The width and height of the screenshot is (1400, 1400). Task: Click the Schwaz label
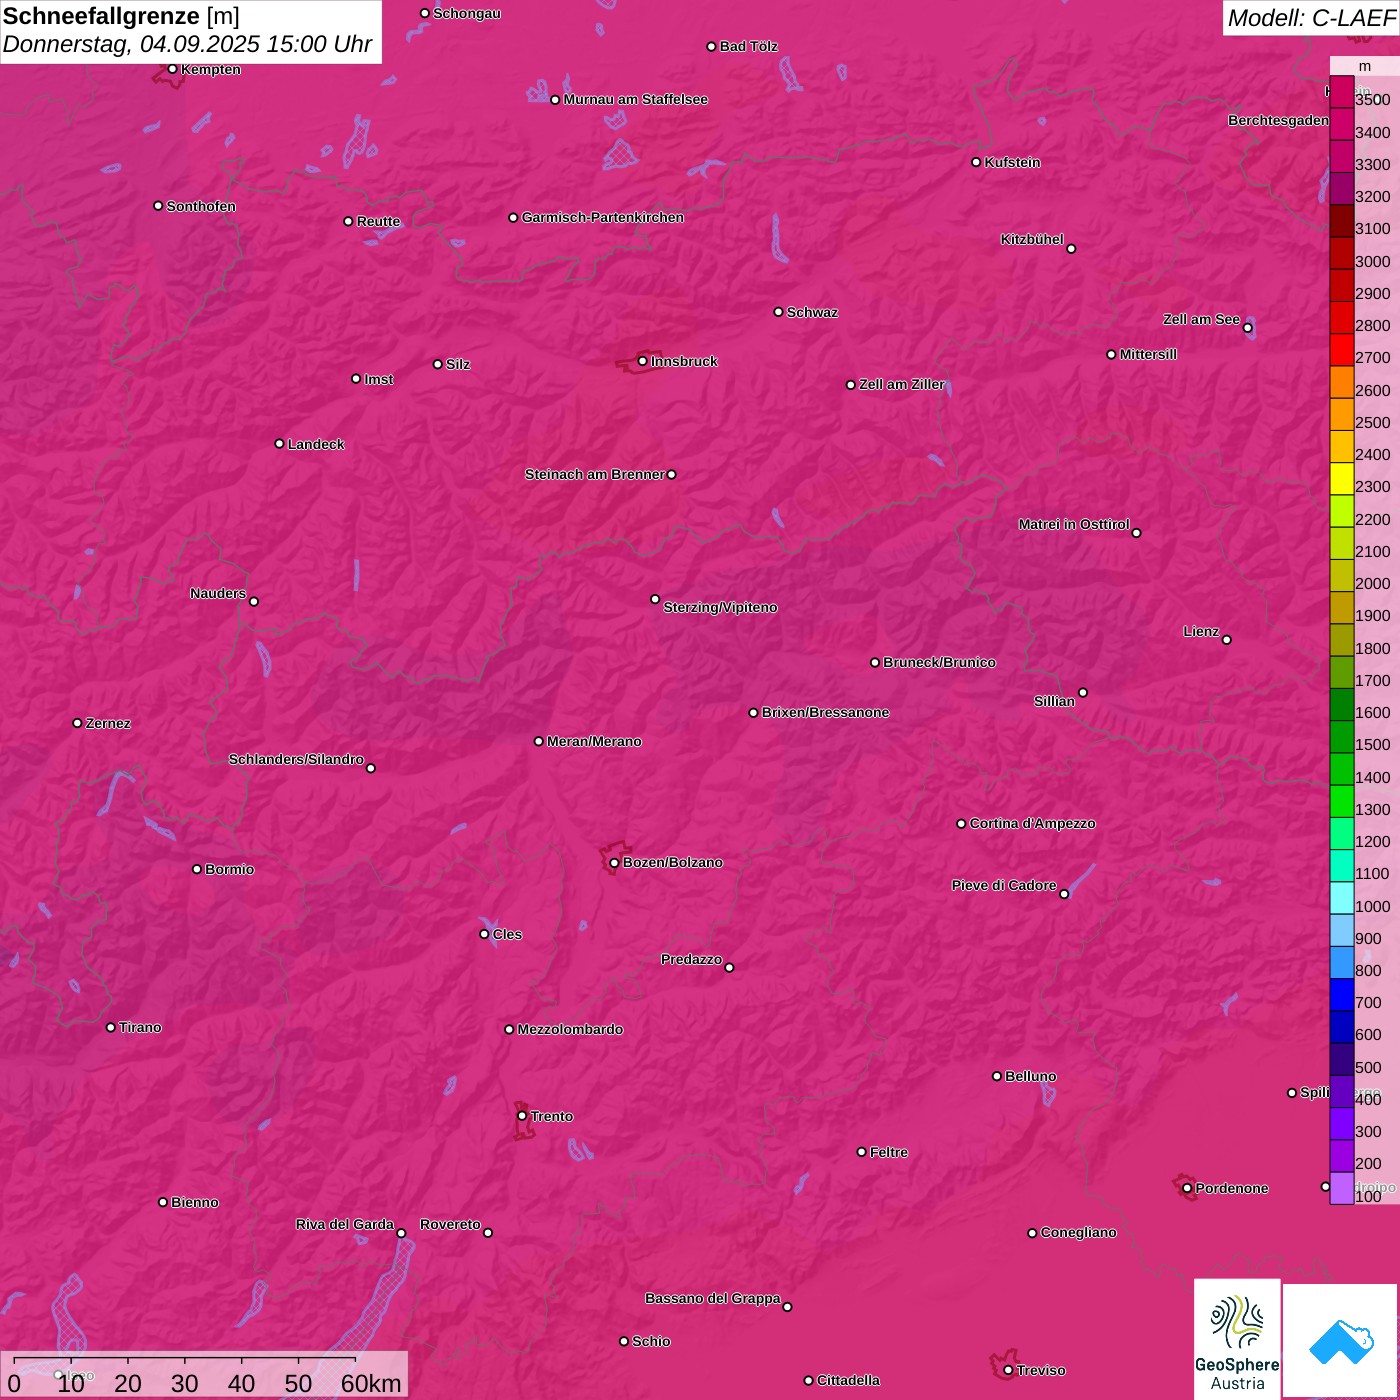(x=812, y=312)
